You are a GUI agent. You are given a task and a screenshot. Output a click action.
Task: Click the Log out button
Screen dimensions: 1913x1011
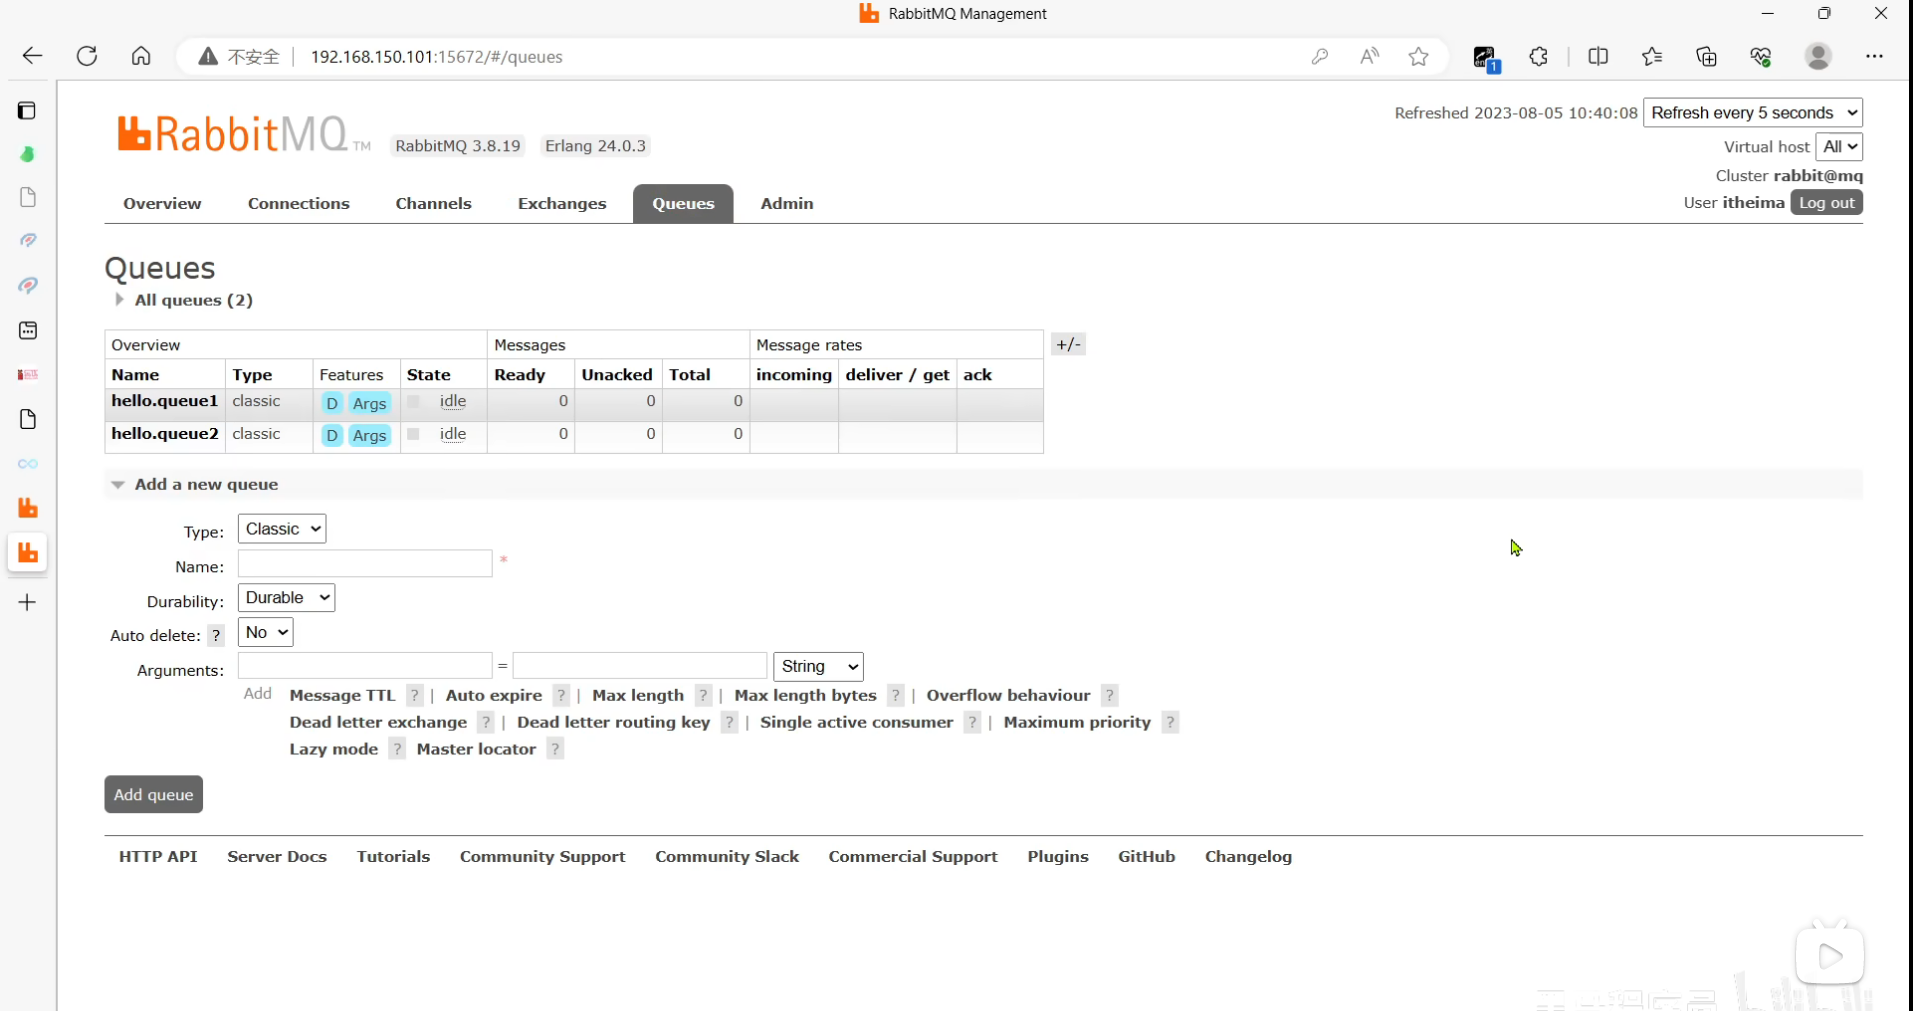coord(1827,202)
